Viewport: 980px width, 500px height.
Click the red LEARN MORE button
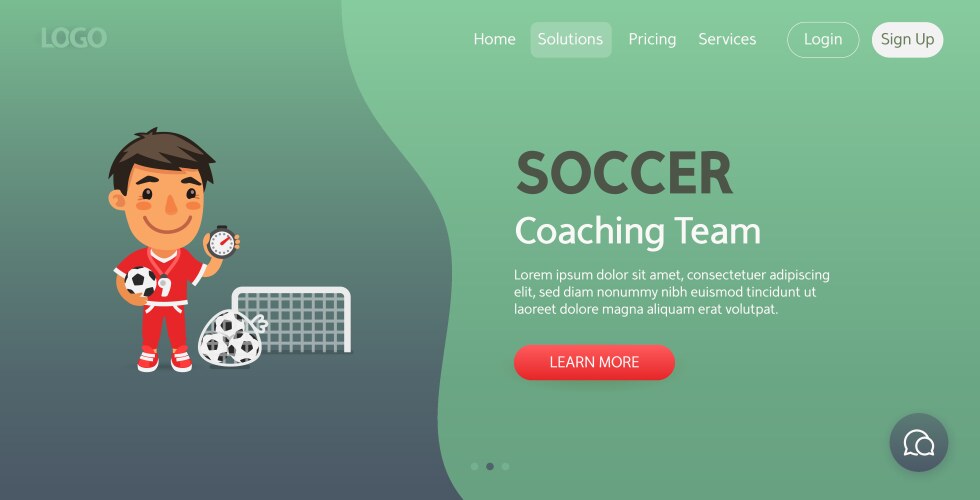594,362
